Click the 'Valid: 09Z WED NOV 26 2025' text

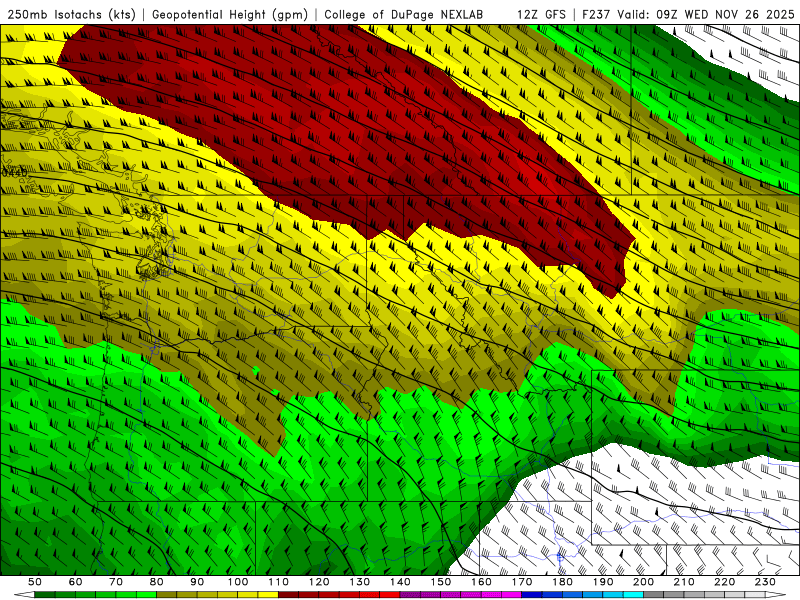[706, 15]
